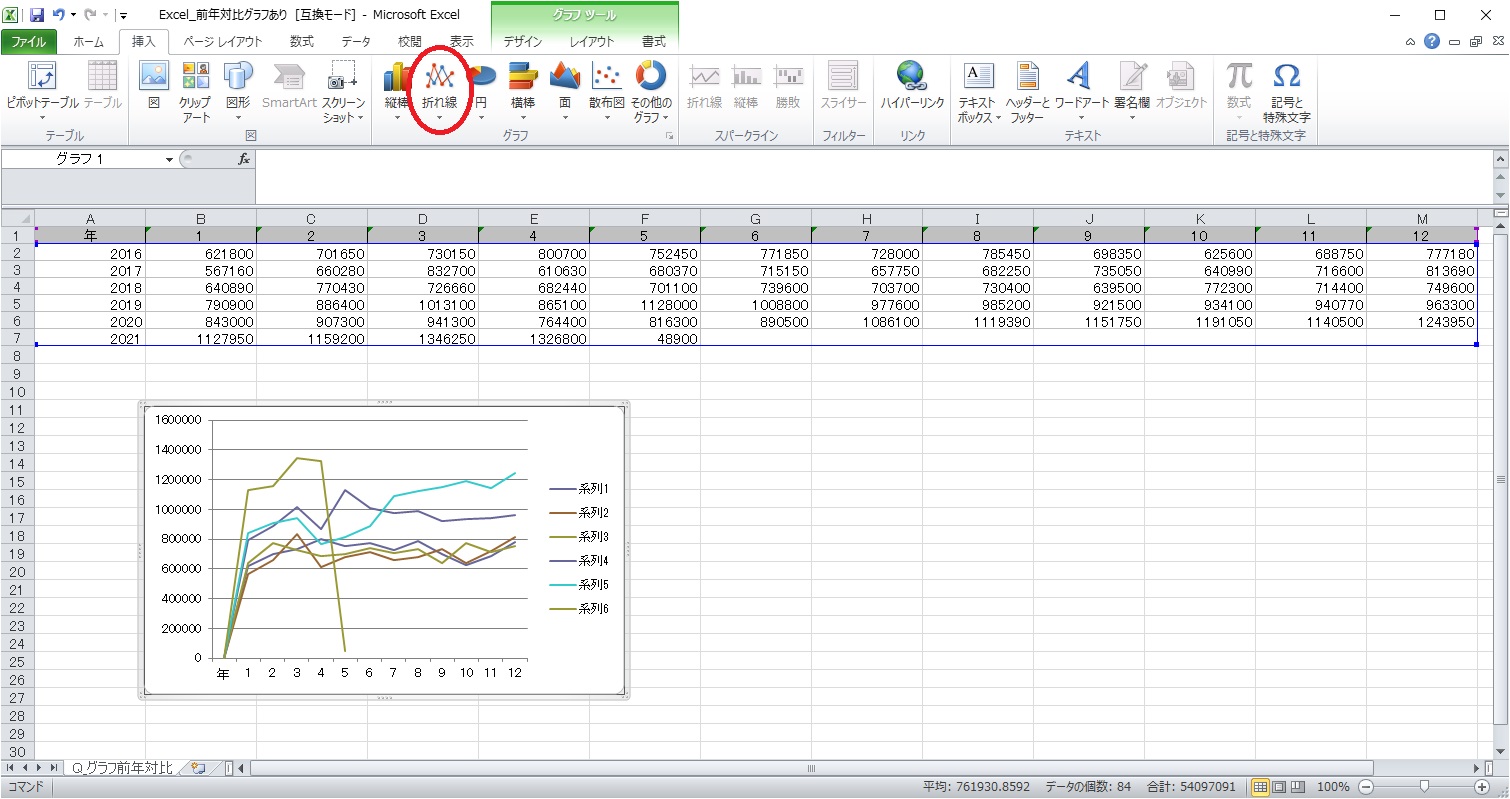The height and width of the screenshot is (799, 1510).
Task: Undo the last action
Action: point(59,15)
